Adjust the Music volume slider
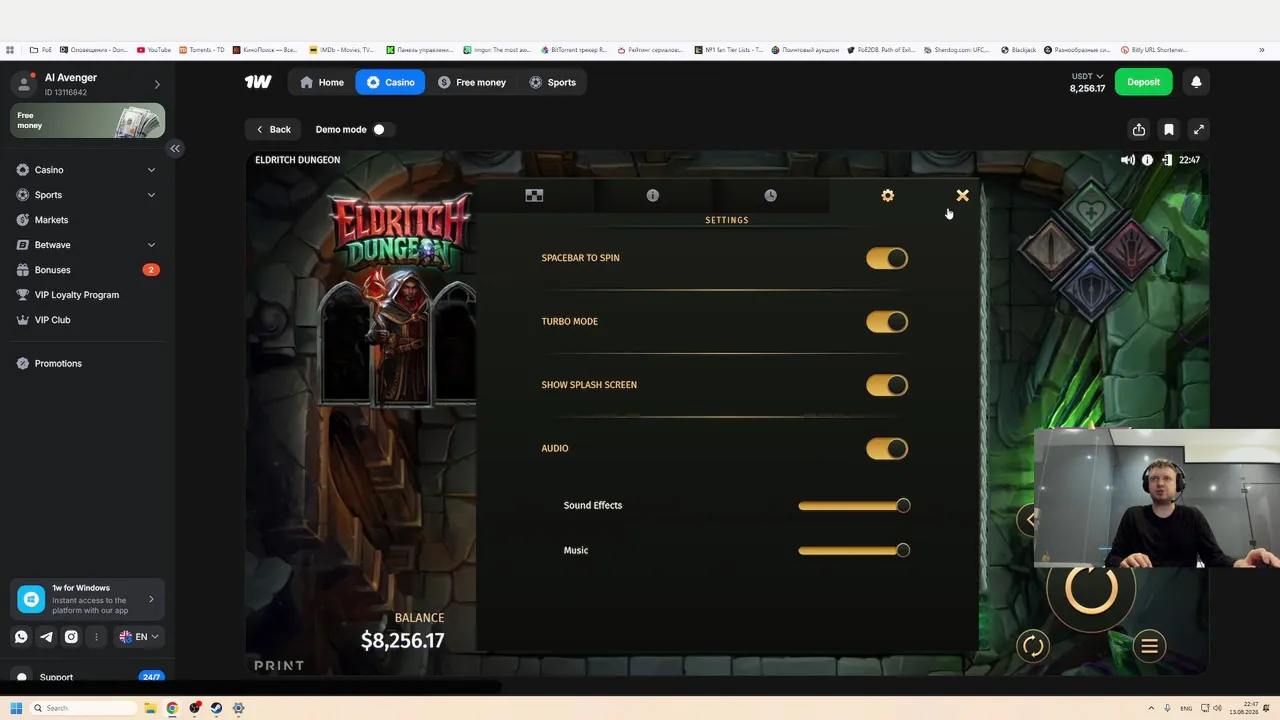This screenshot has height=720, width=1280. [854, 550]
